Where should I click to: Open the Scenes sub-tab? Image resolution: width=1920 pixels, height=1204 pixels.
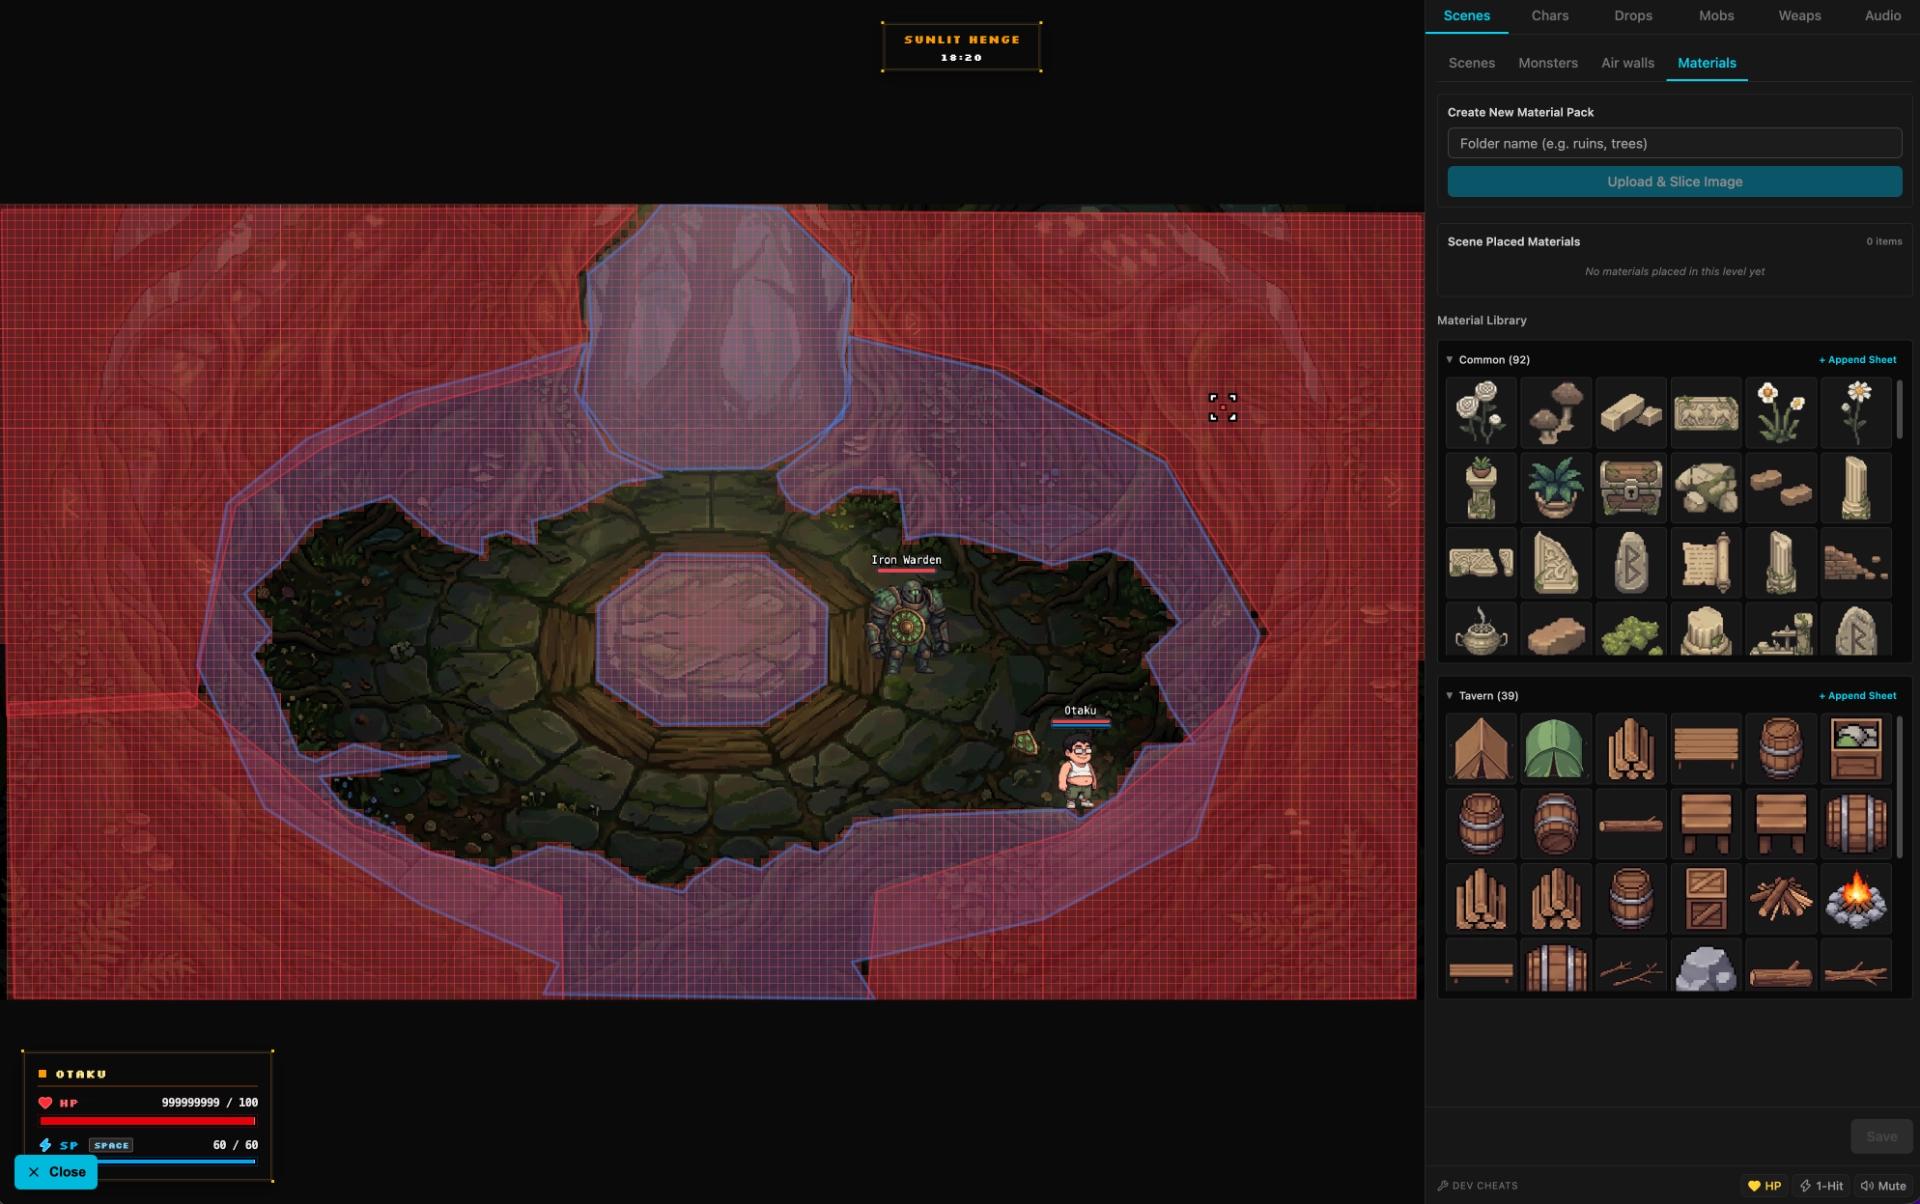(1471, 63)
